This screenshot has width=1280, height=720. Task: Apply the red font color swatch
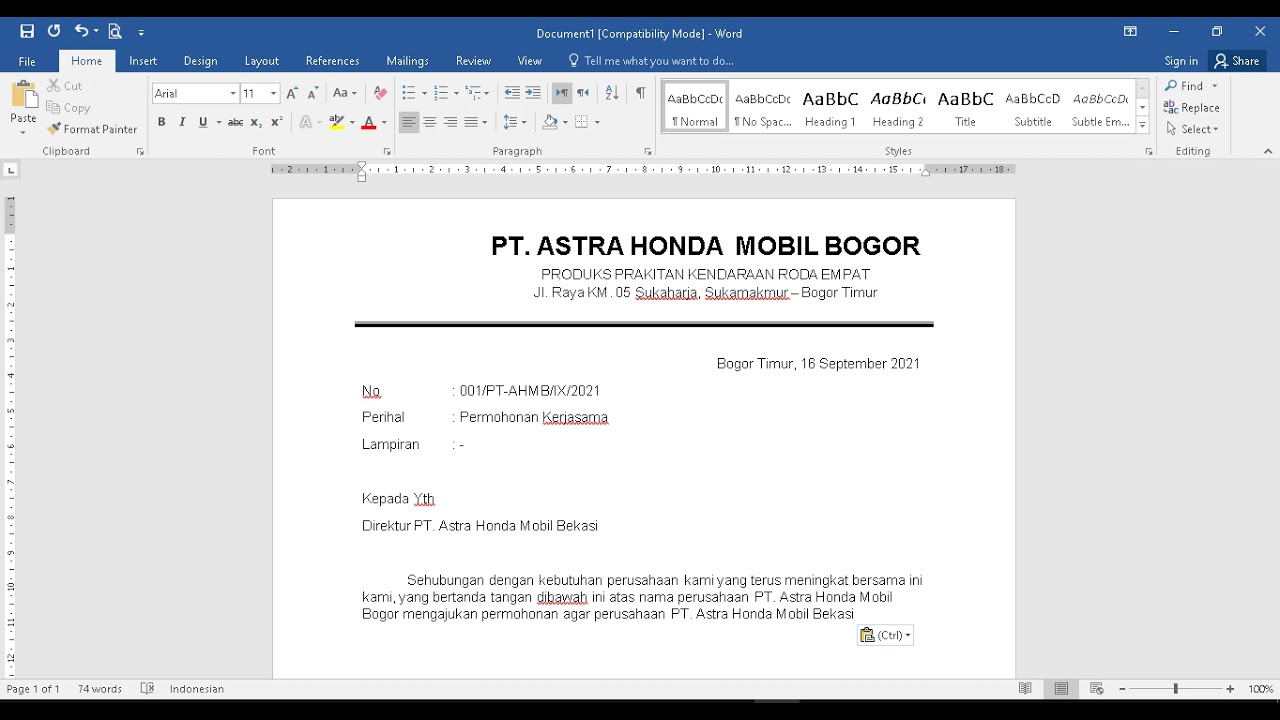click(x=369, y=122)
